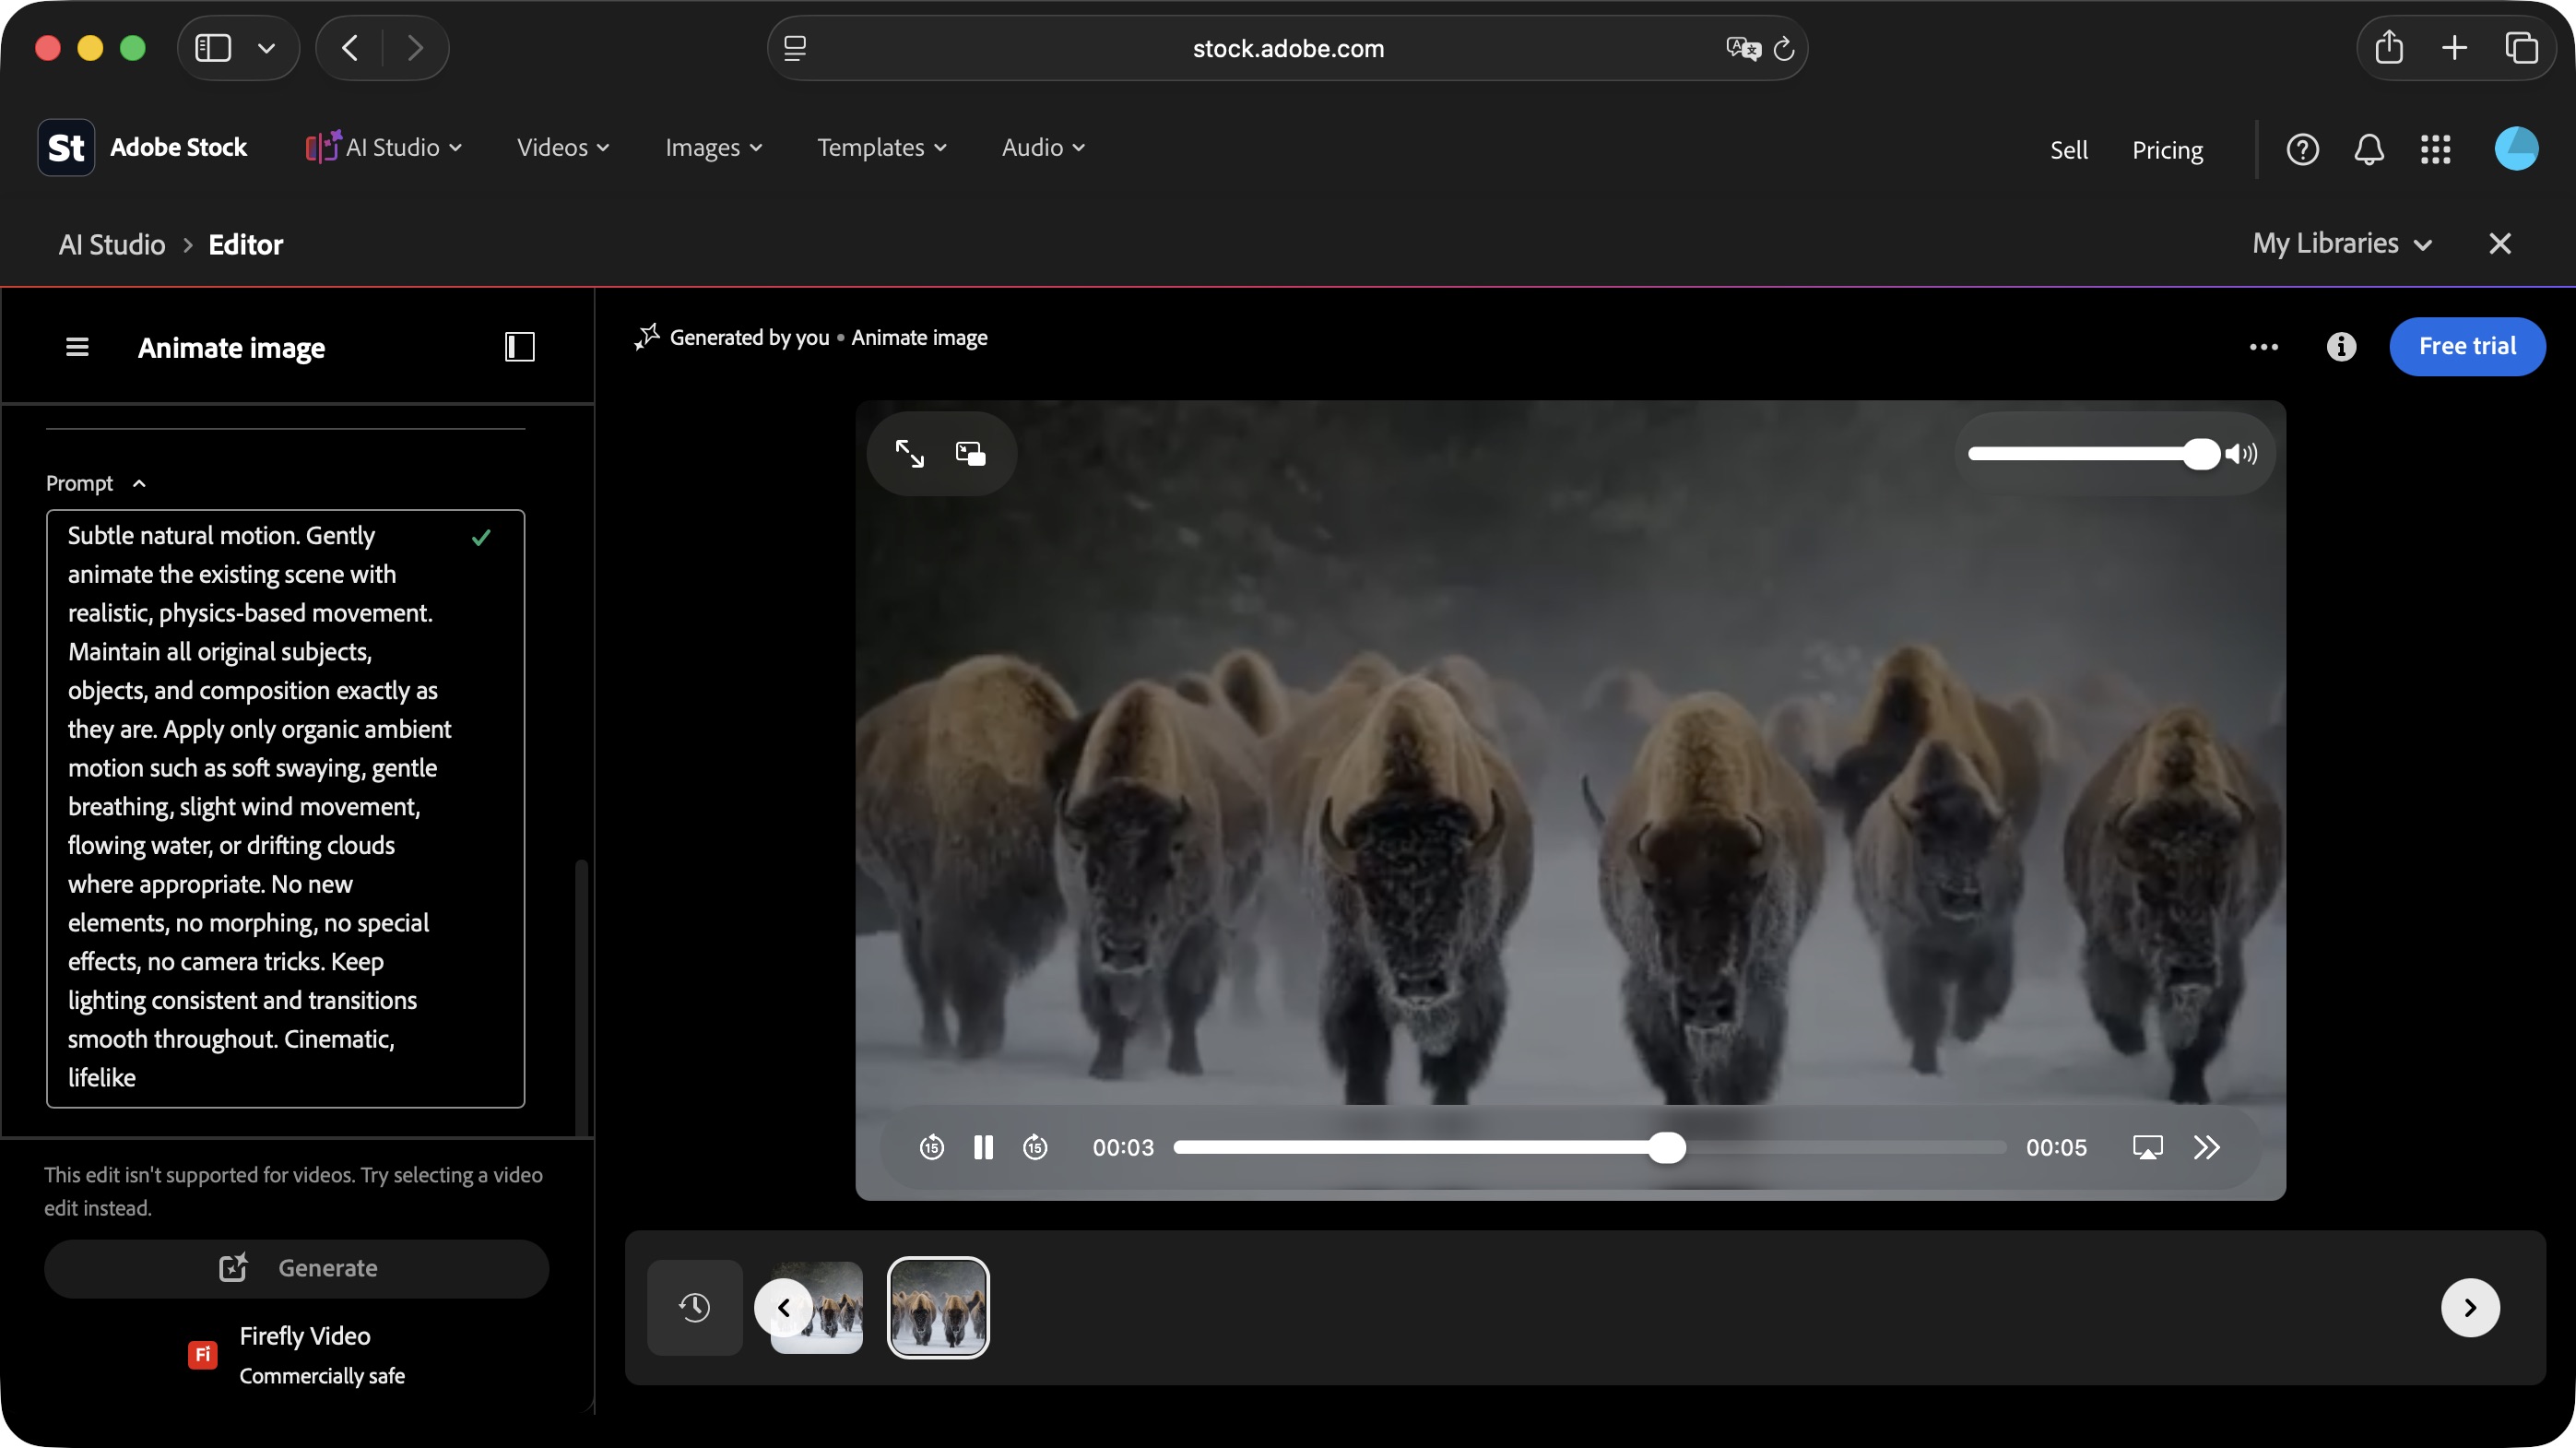The height and width of the screenshot is (1448, 2576).
Task: Open the page reader menu icon
Action: 795,48
